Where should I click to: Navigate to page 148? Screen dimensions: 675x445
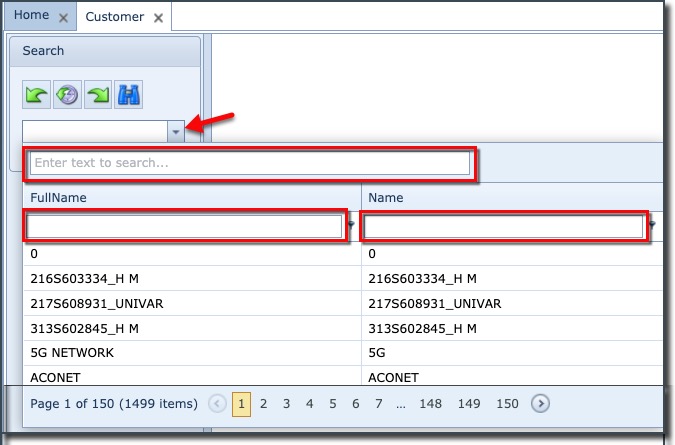[431, 404]
